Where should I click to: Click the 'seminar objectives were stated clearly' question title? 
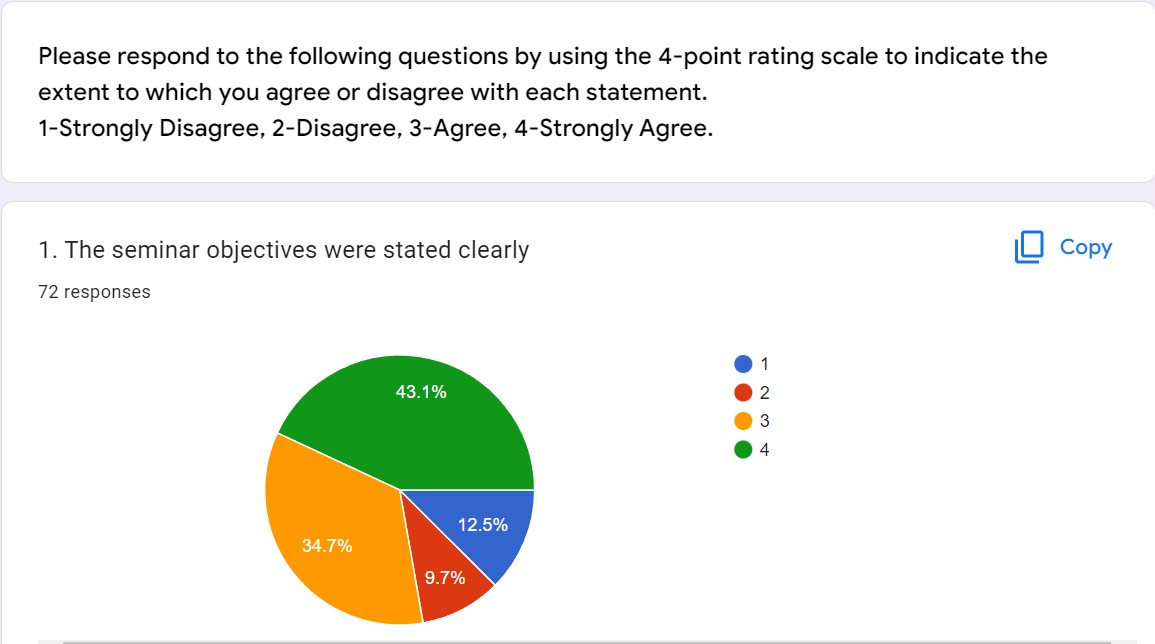point(283,250)
